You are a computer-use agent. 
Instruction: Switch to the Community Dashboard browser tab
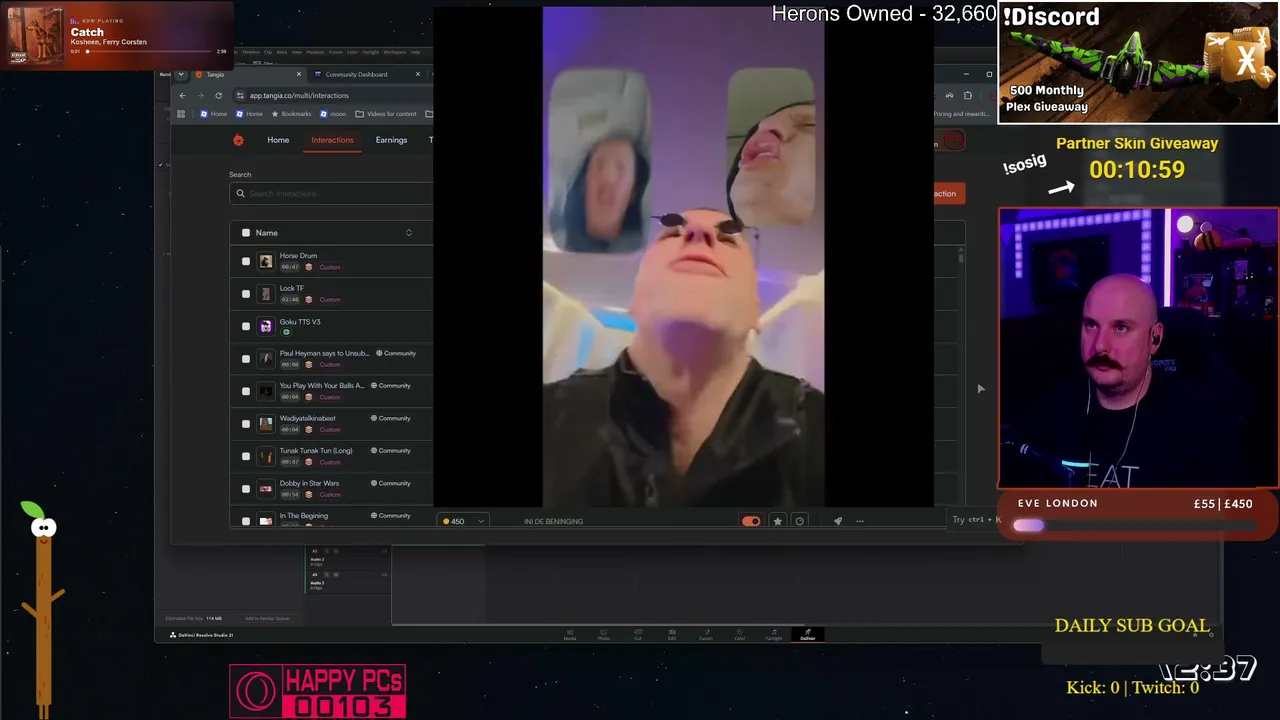click(370, 74)
